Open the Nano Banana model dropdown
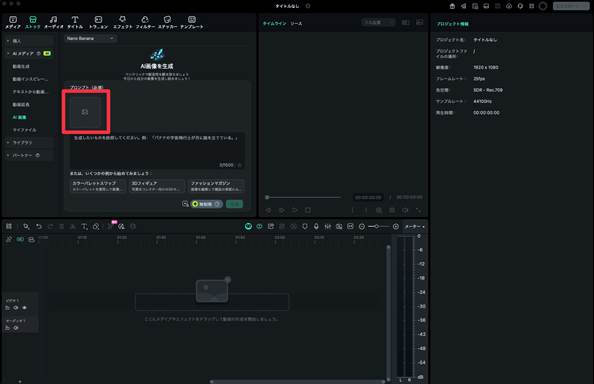 (90, 39)
